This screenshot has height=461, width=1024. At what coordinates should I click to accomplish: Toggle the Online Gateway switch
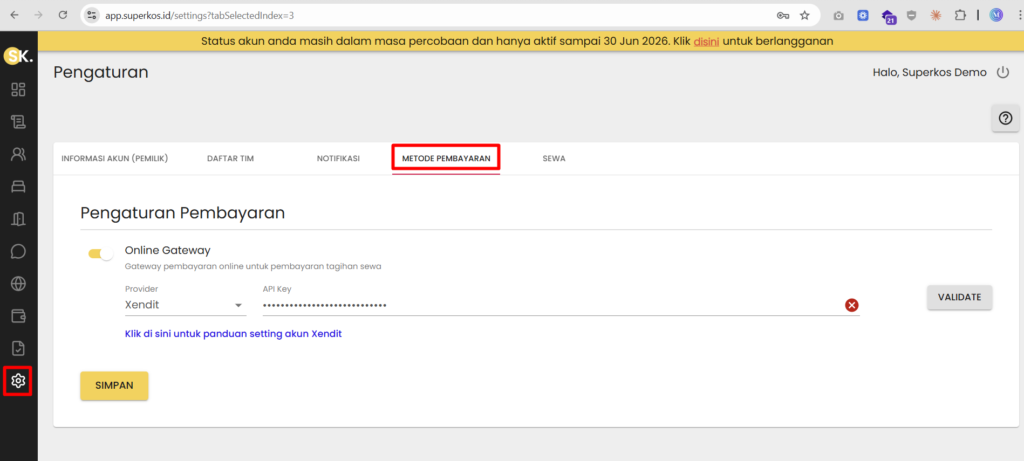coord(101,254)
